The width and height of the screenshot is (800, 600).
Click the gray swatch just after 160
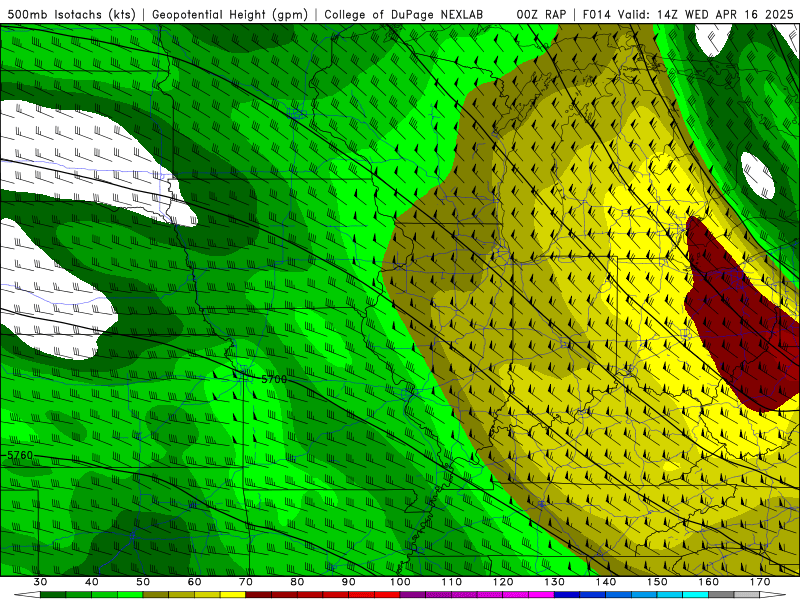[x=721, y=595]
